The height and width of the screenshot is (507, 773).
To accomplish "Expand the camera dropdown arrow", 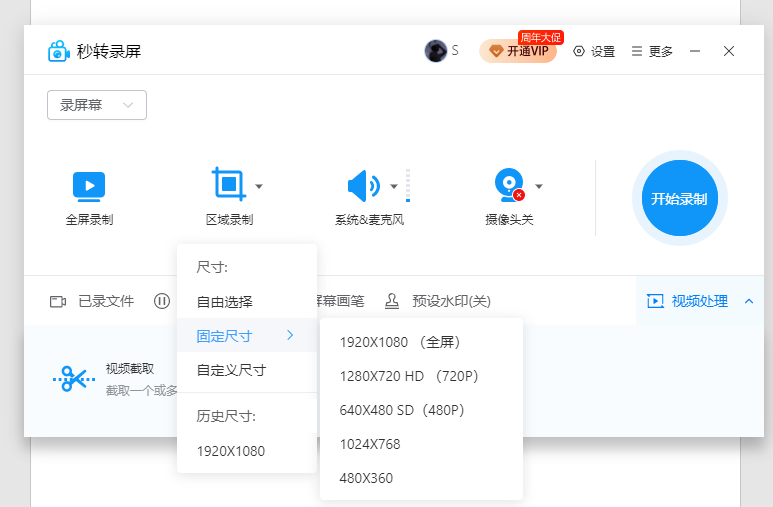I will click(539, 186).
